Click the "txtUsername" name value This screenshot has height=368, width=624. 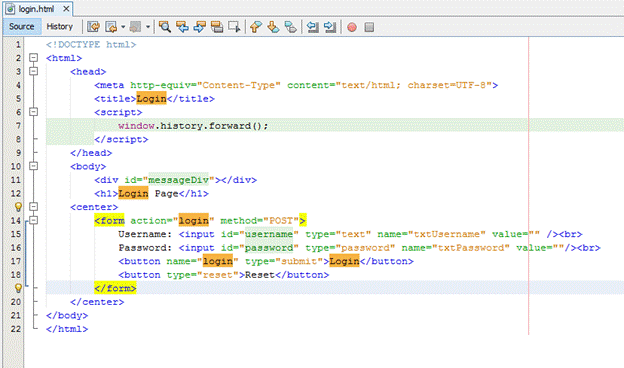point(447,234)
